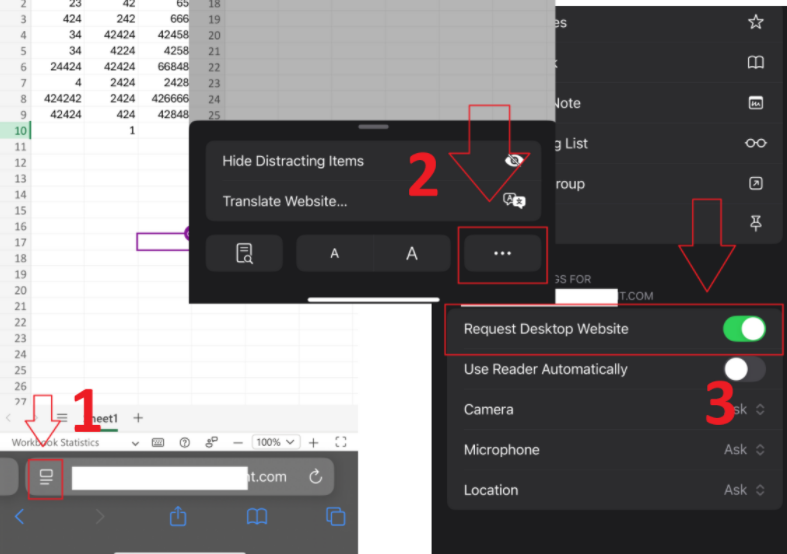This screenshot has width=787, height=554.
Task: Tap the Quick Note icon
Action: coord(756,103)
